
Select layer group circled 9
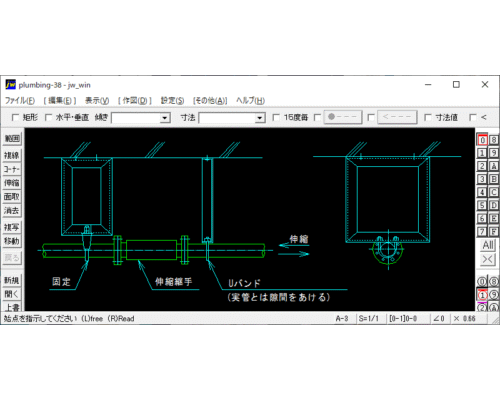pyautogui.click(x=494, y=295)
